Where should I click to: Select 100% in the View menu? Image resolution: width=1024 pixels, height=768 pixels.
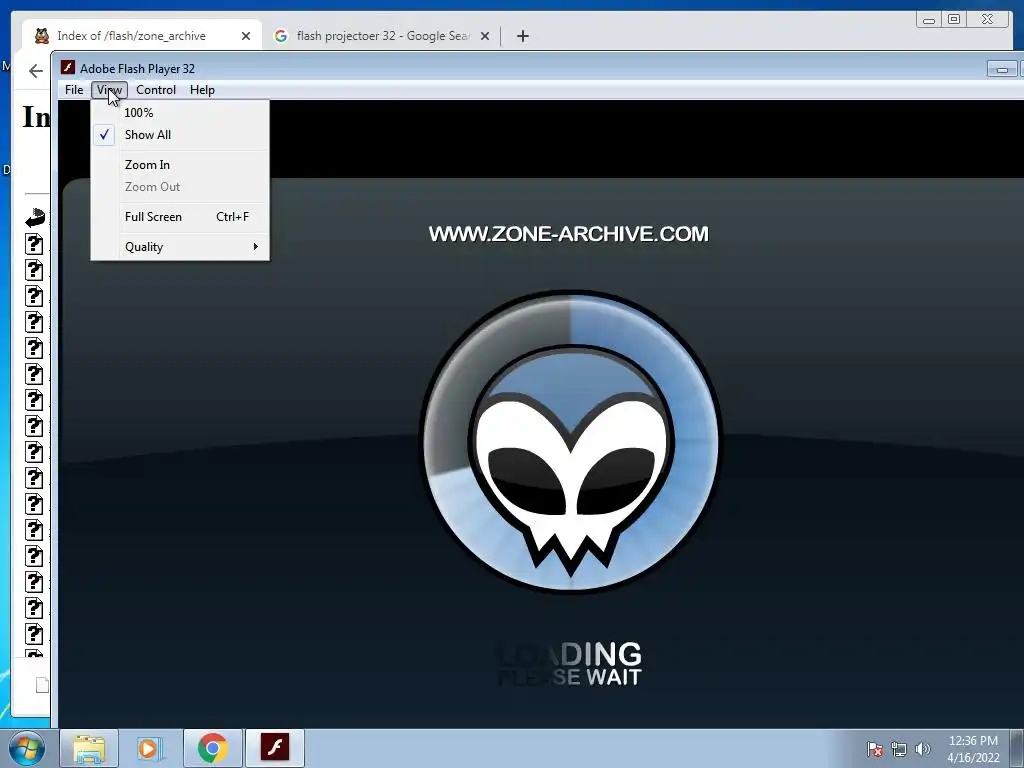tap(180, 112)
